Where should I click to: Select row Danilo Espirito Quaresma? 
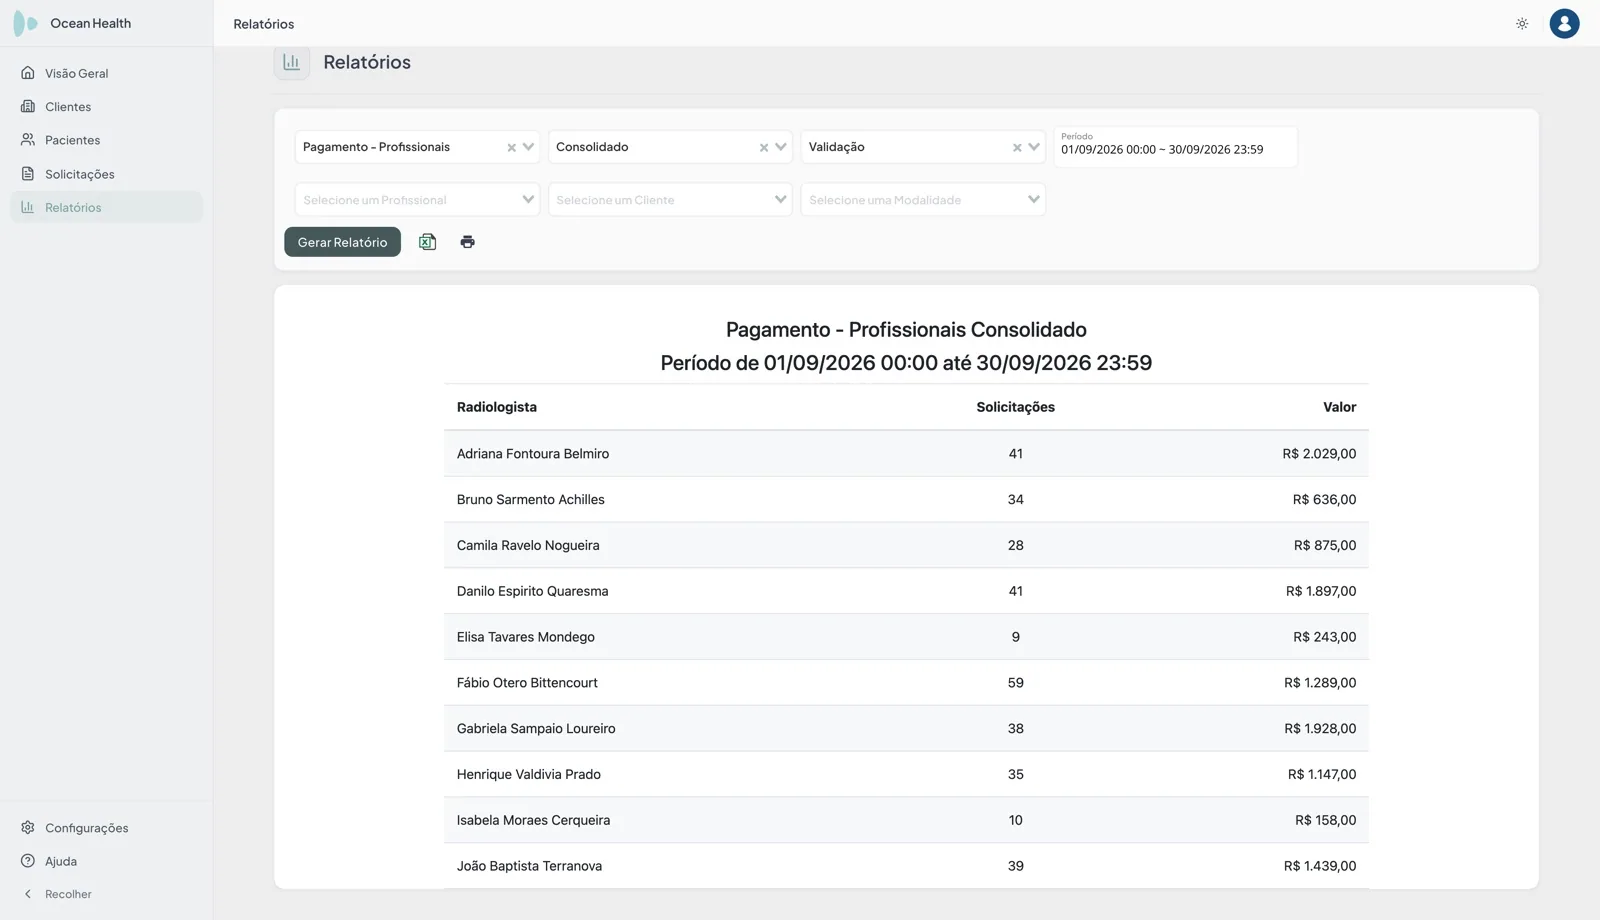click(x=906, y=591)
